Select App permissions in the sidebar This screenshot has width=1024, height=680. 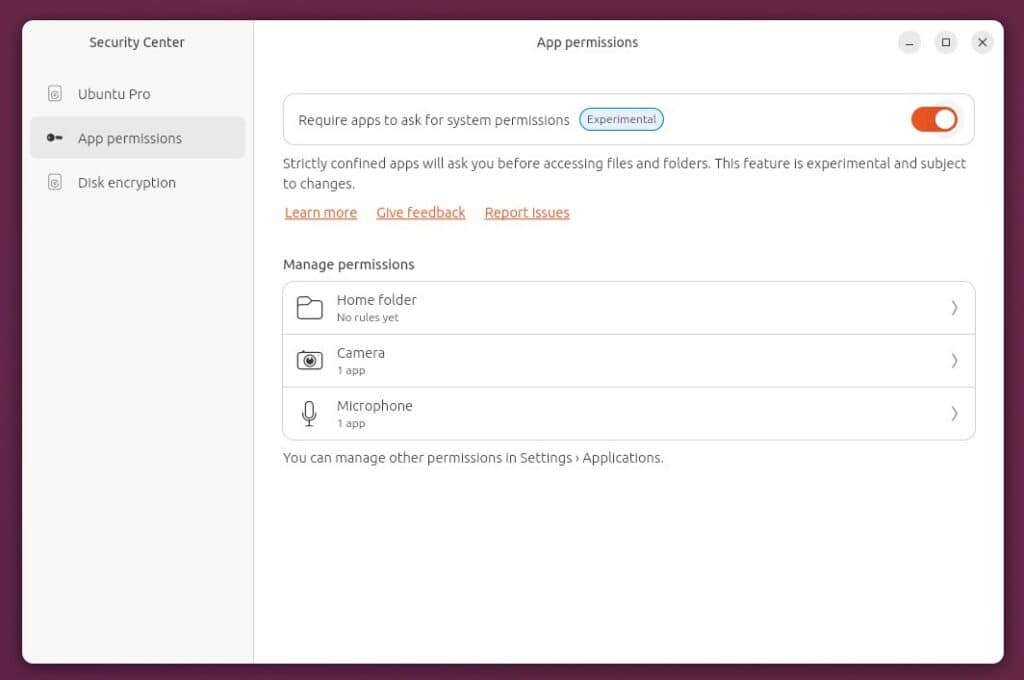coord(138,138)
